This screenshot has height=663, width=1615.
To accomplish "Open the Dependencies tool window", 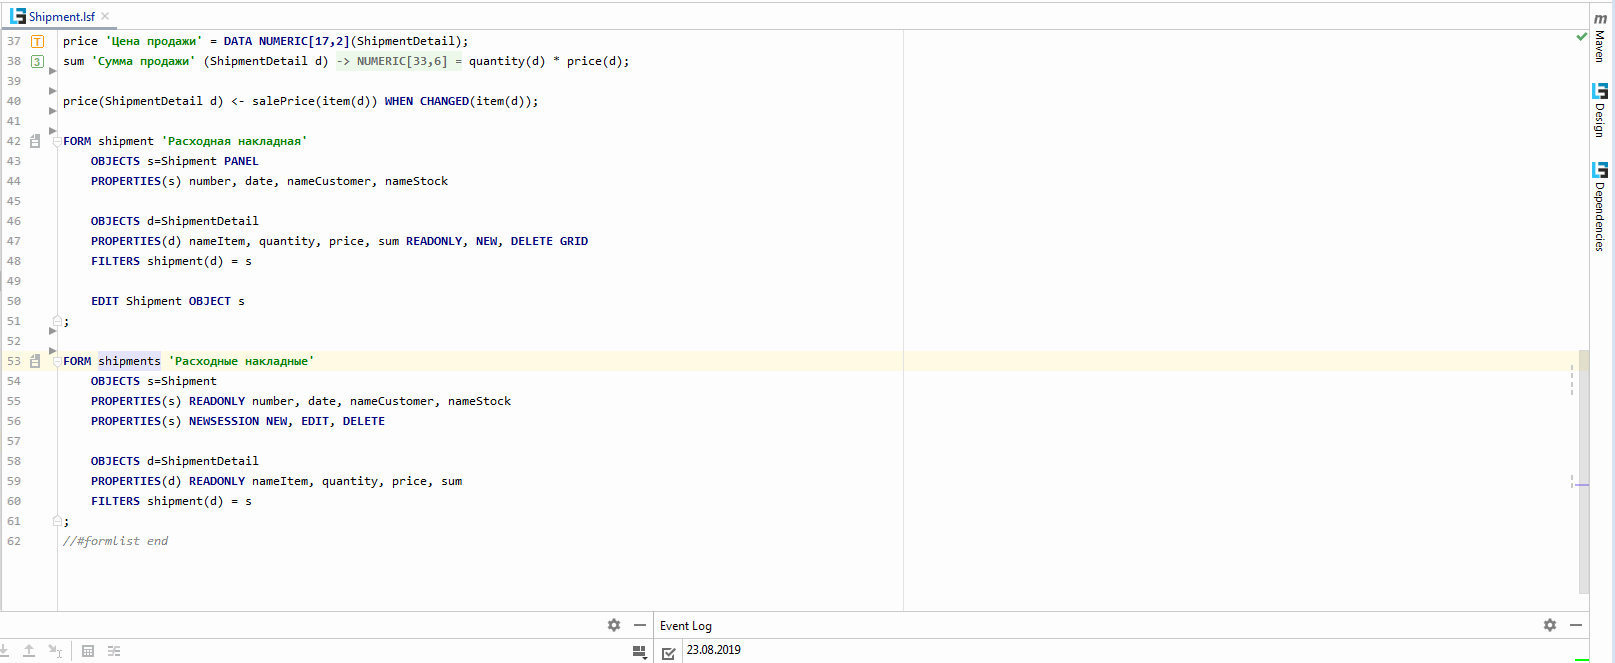I will point(1600,207).
